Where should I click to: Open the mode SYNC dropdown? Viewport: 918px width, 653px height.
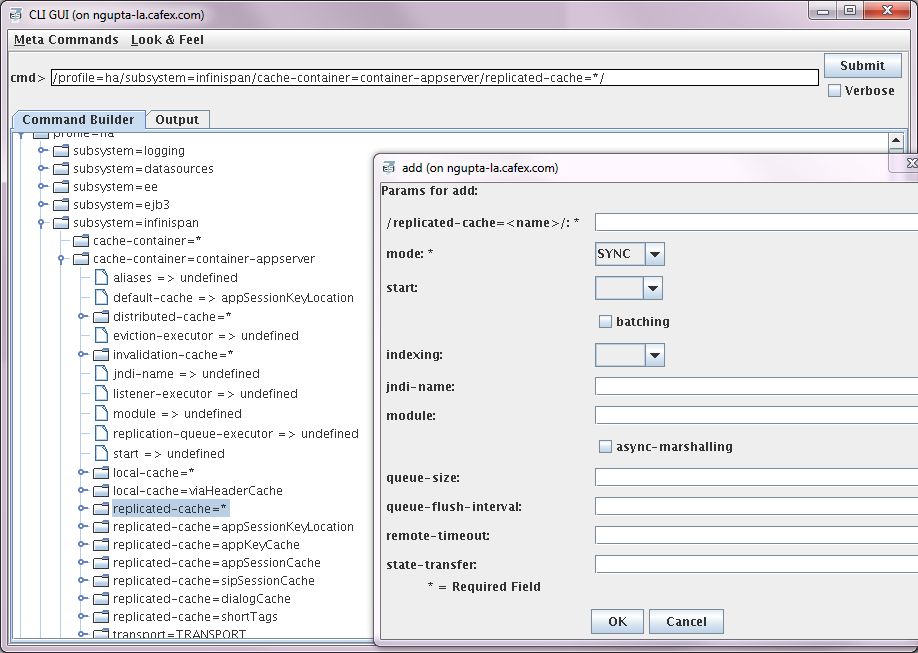[655, 254]
